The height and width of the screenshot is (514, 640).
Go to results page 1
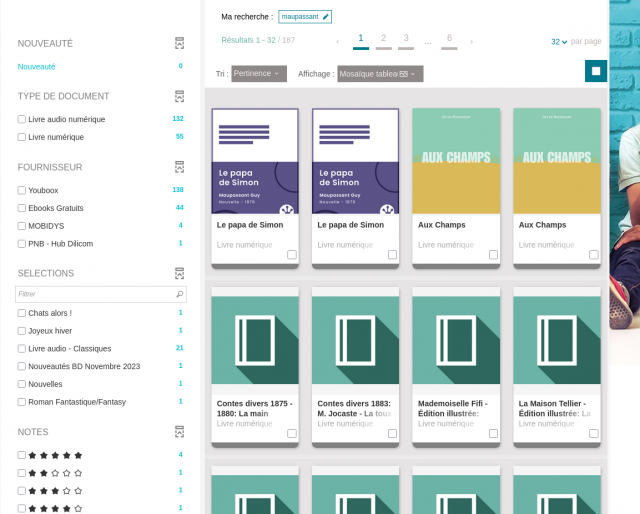361,40
